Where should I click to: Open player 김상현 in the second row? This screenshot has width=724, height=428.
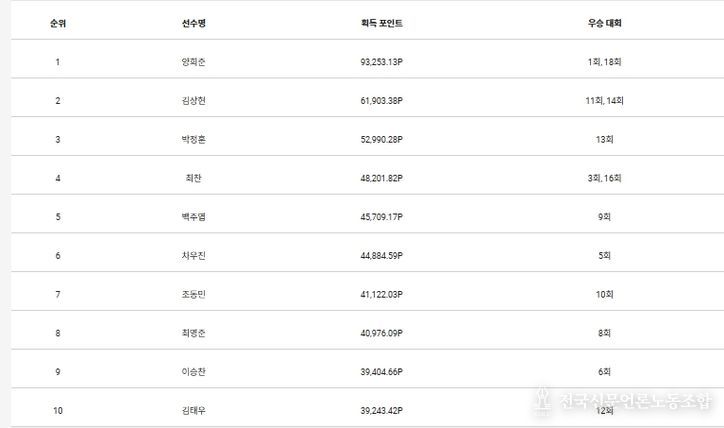193,101
